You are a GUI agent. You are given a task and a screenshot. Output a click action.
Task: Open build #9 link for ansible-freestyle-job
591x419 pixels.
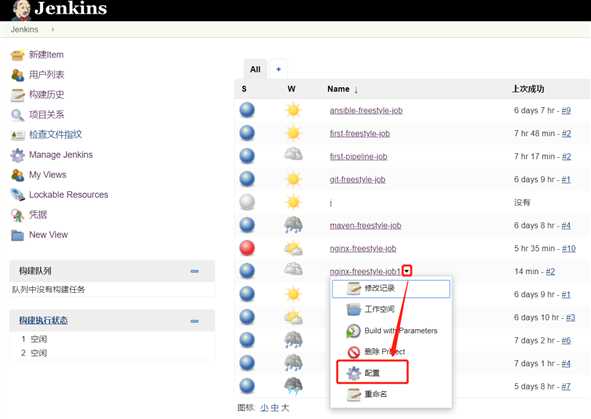point(566,110)
